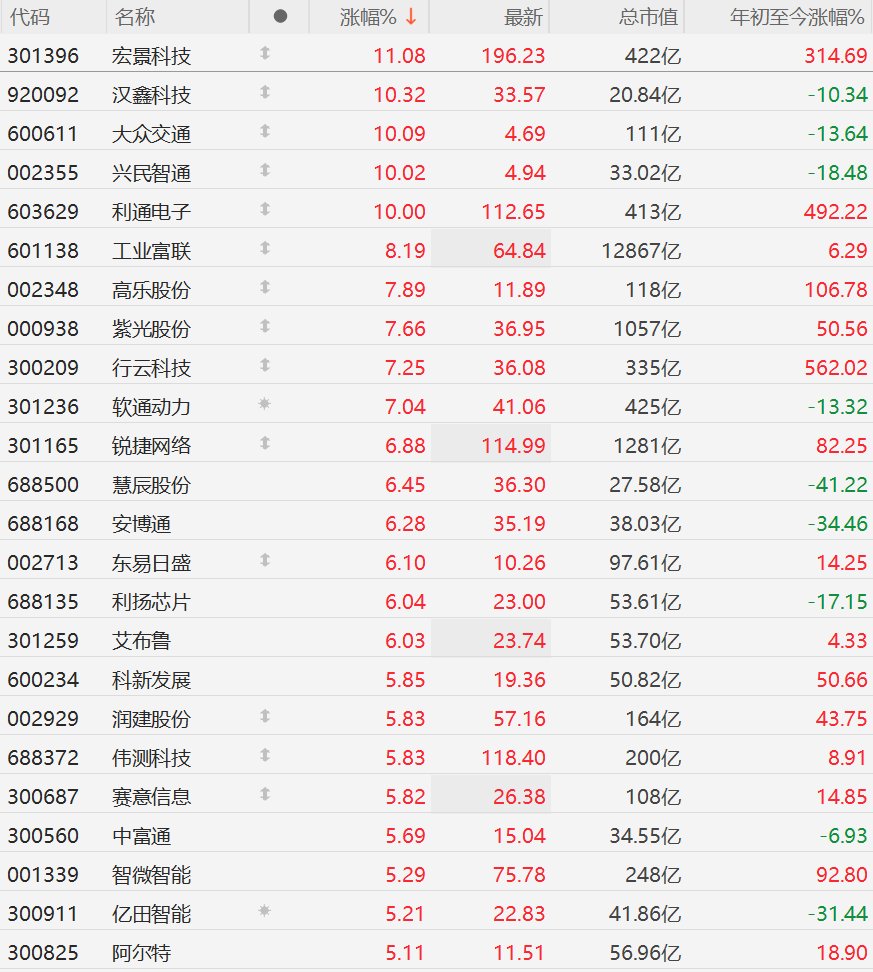Click the burst icon in the 软通动力 row
The image size is (873, 972).
coord(265,404)
